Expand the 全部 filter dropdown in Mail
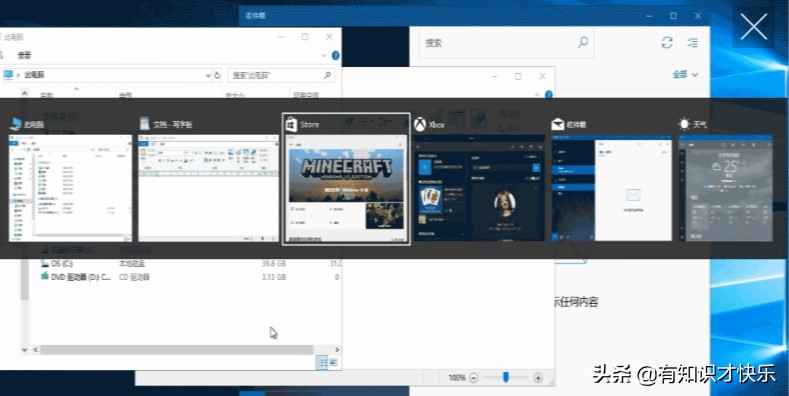 click(x=685, y=74)
